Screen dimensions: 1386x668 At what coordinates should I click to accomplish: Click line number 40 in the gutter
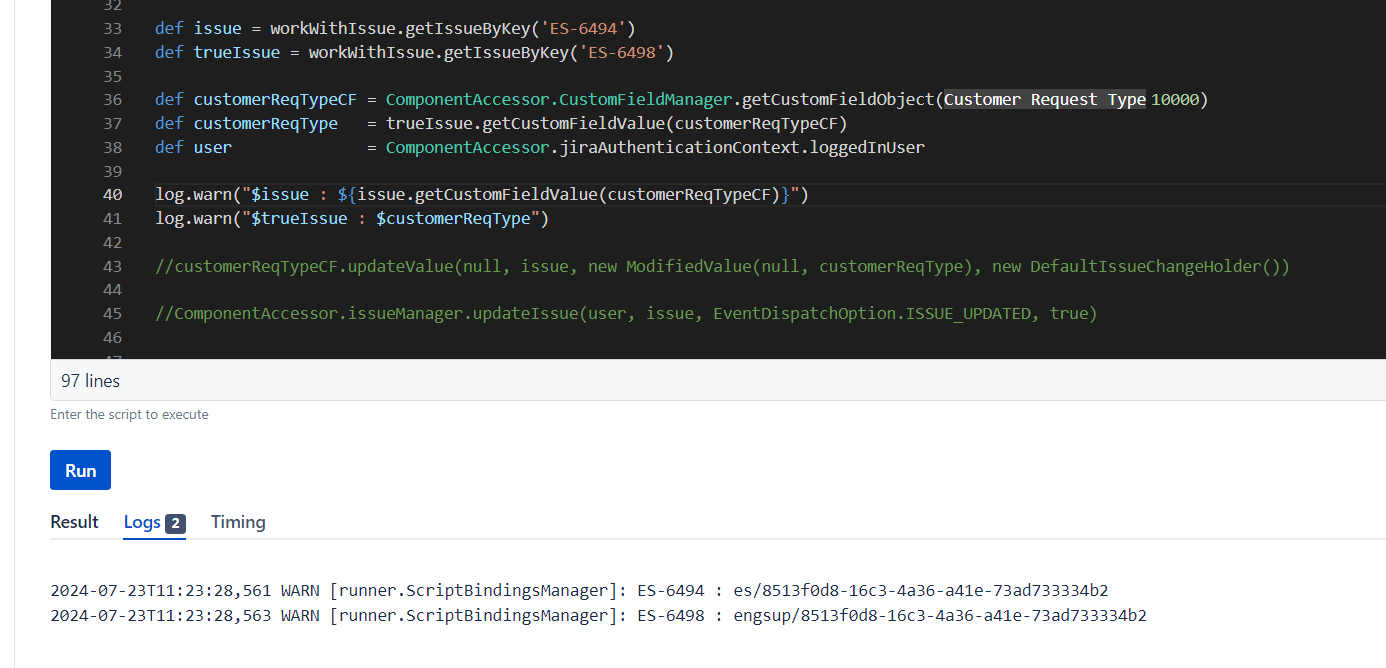pos(112,195)
